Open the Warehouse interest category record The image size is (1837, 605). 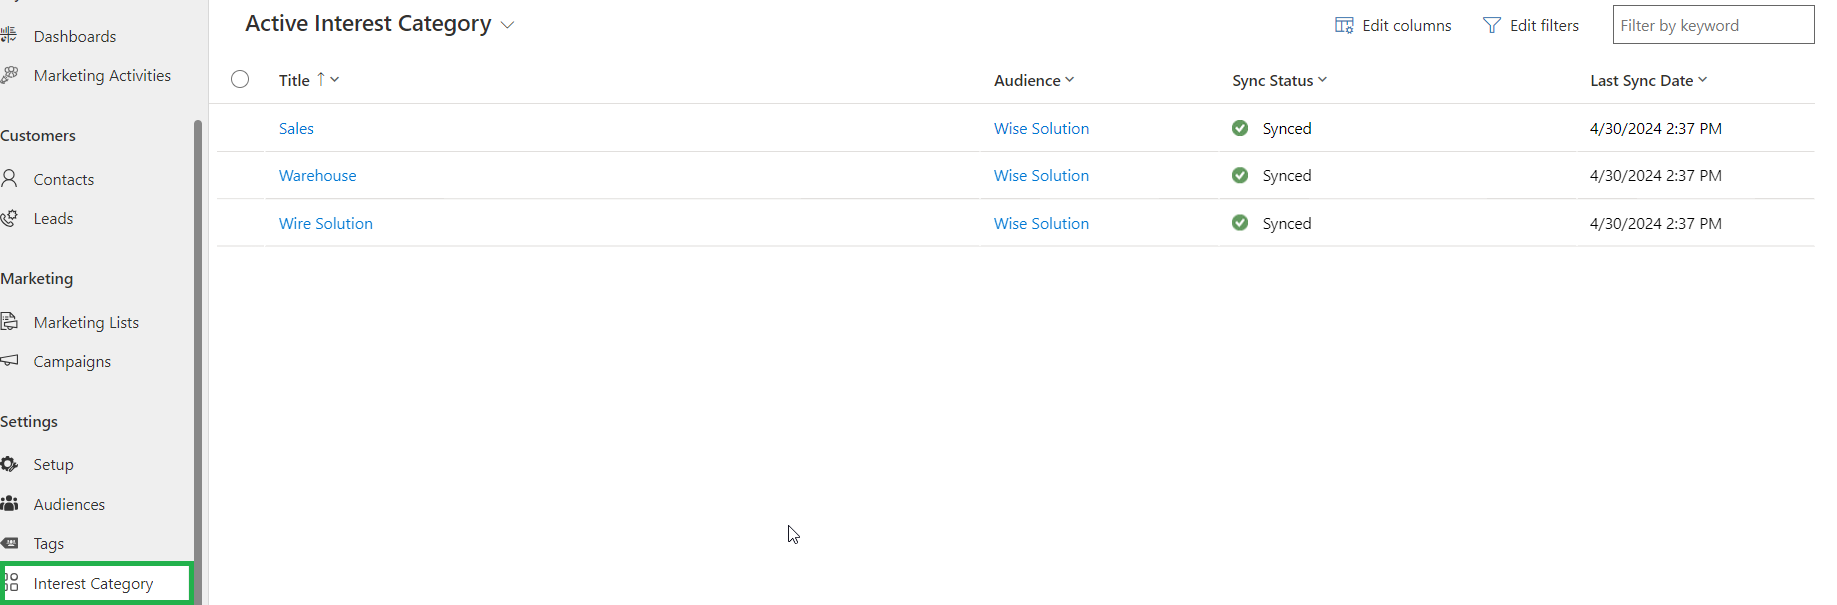tap(317, 176)
